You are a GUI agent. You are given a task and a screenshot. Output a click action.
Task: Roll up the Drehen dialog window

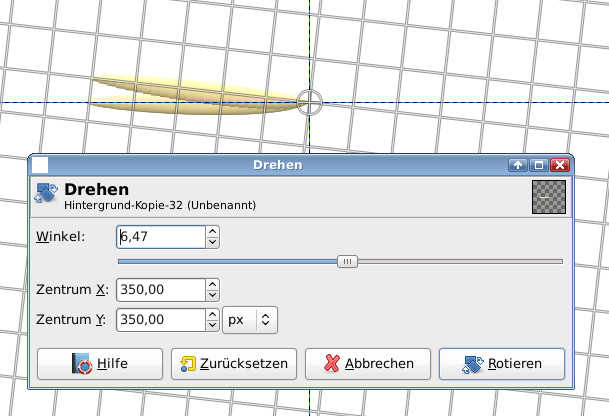518,165
